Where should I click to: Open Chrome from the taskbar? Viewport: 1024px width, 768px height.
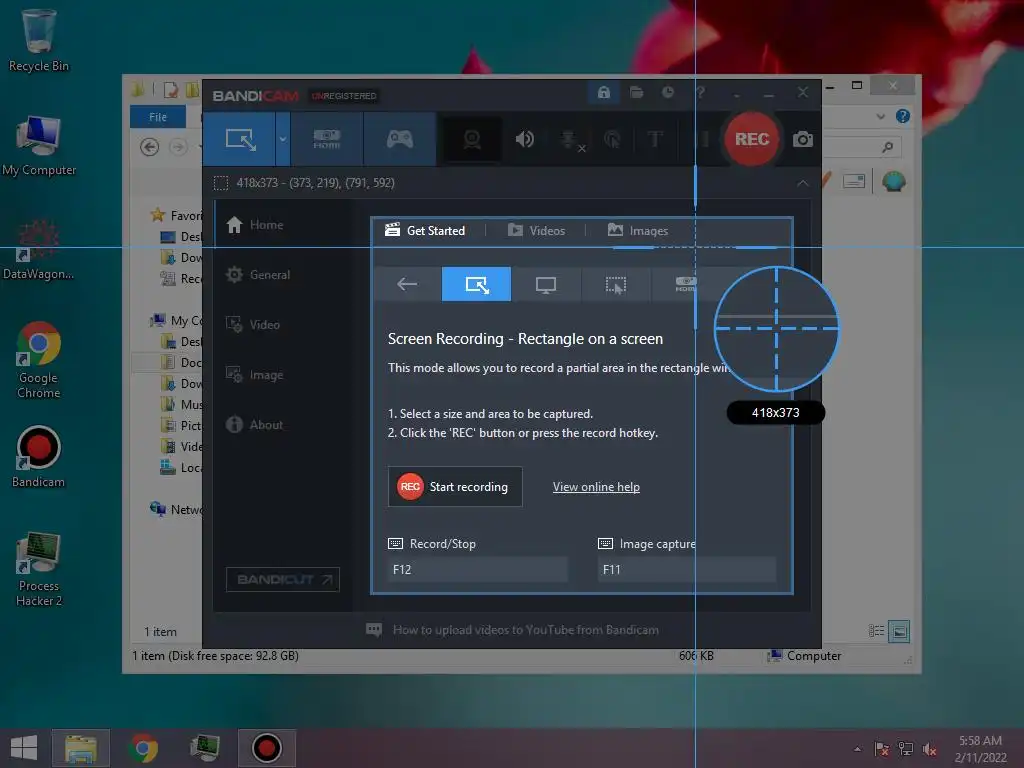click(x=144, y=748)
